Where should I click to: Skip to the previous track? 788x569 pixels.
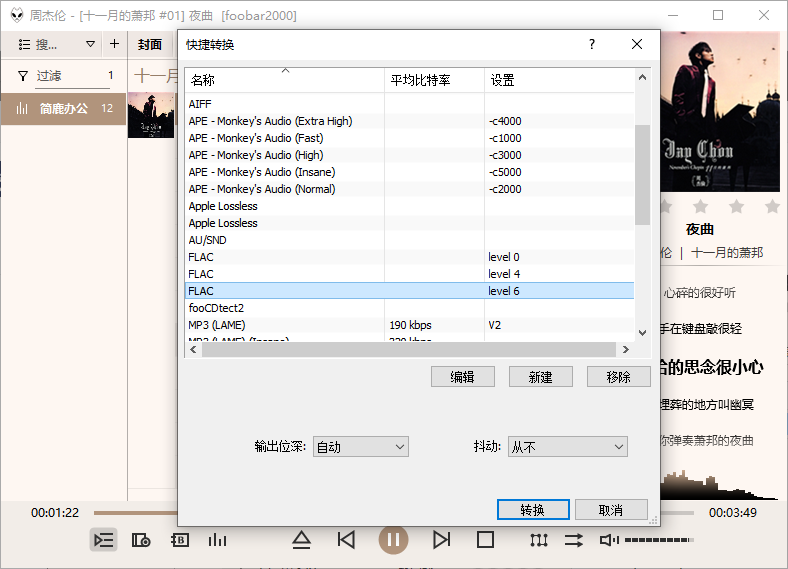pyautogui.click(x=346, y=540)
